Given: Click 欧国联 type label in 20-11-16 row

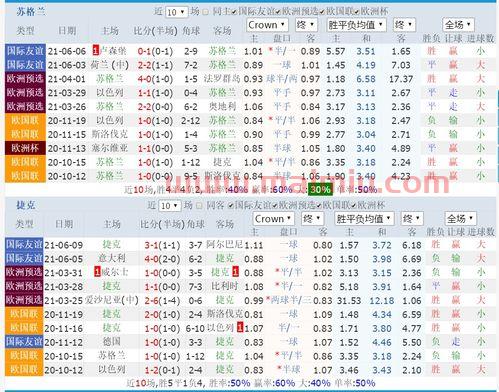Looking at the screenshot, I should click(x=24, y=328).
